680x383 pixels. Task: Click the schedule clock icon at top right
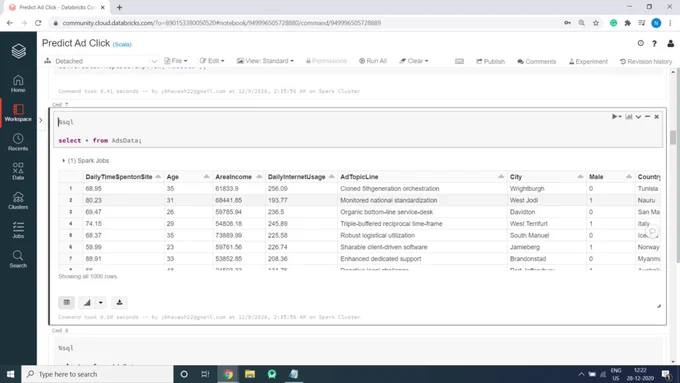click(641, 43)
